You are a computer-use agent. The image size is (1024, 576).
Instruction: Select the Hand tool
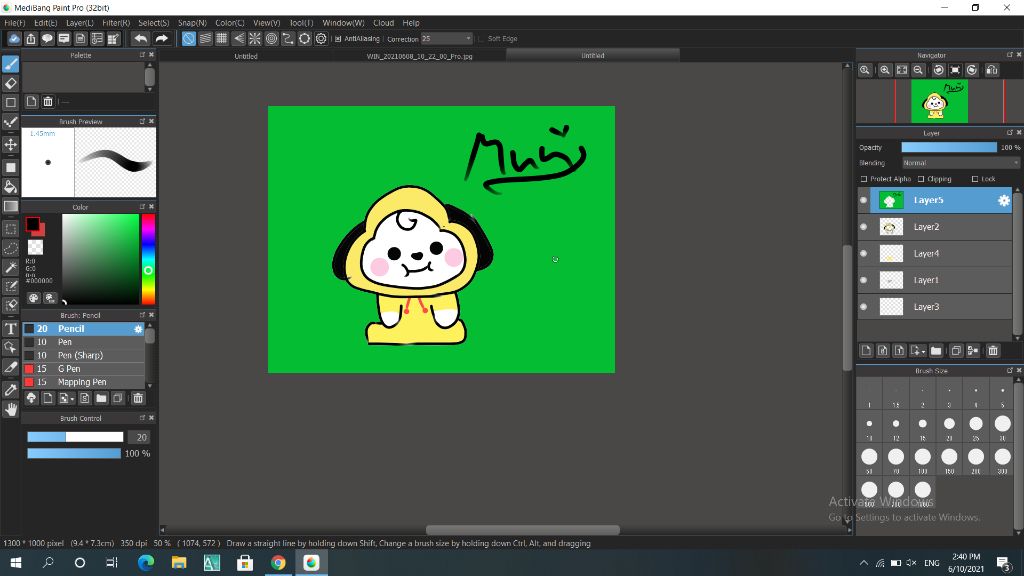pos(10,409)
